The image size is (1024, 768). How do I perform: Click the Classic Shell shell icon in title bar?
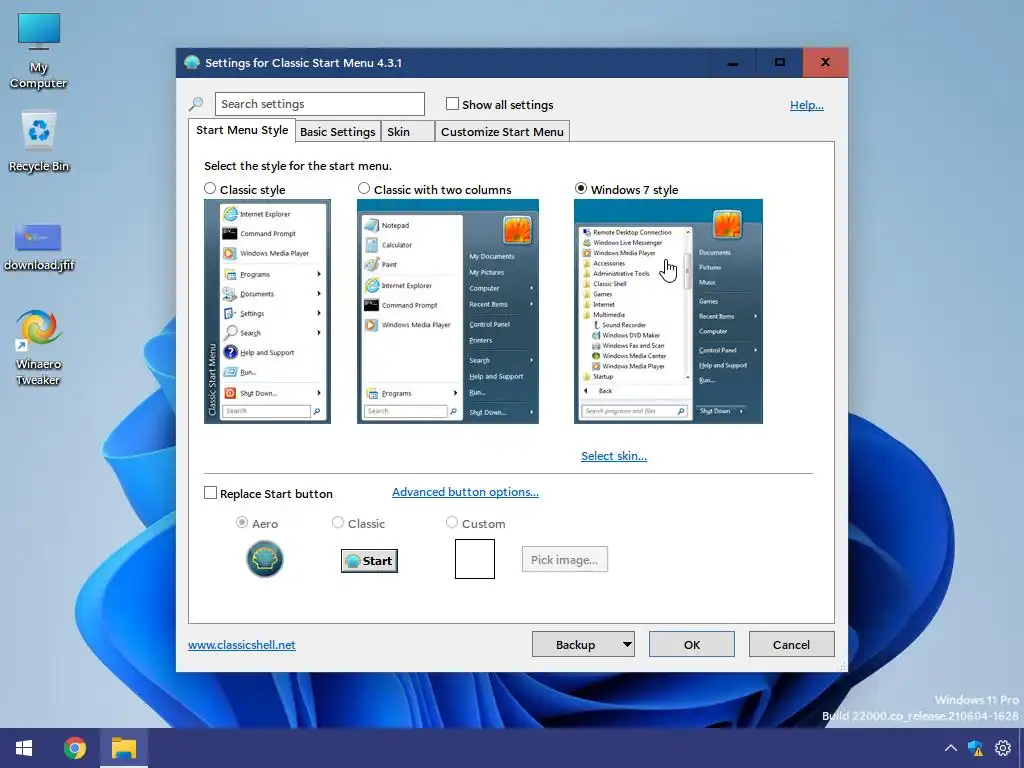coord(191,63)
